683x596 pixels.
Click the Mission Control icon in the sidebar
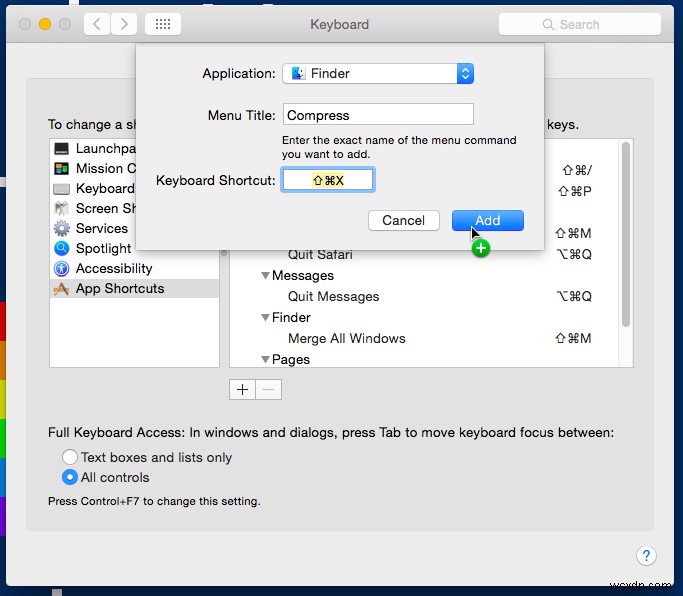[x=61, y=169]
